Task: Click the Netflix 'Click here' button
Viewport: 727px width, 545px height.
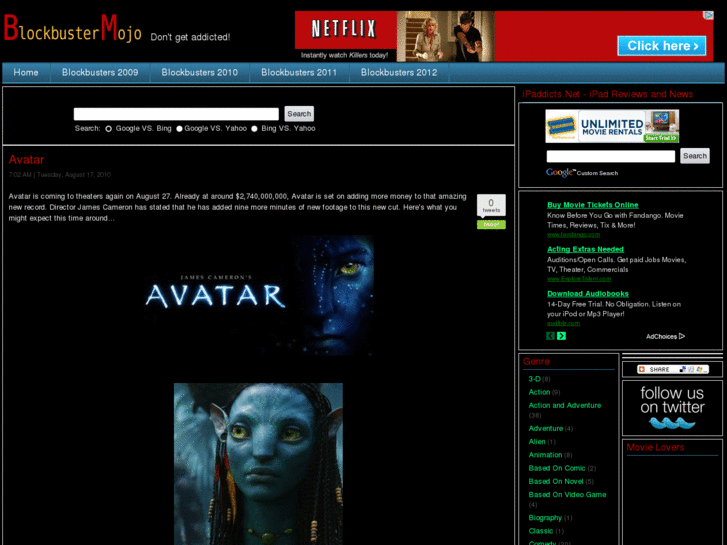Action: [662, 46]
